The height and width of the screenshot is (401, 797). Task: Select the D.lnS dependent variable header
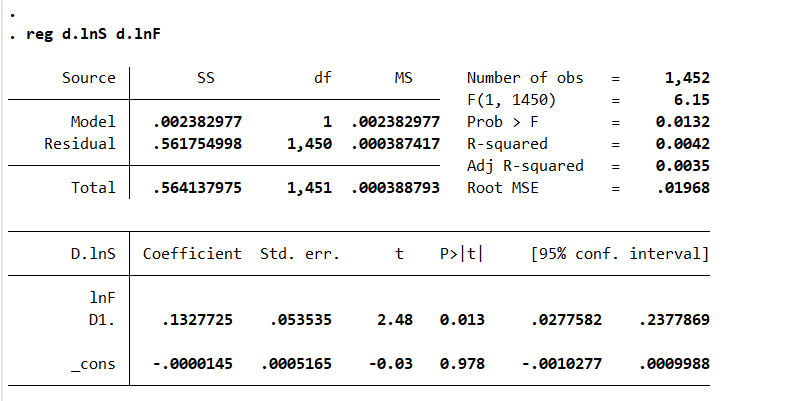[94, 254]
